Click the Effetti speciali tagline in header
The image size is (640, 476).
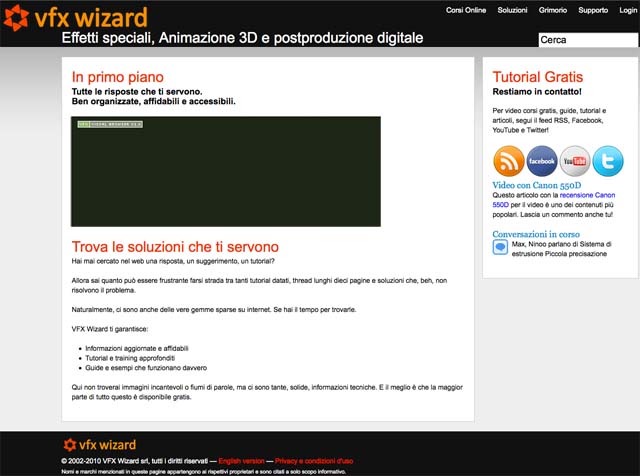point(242,38)
